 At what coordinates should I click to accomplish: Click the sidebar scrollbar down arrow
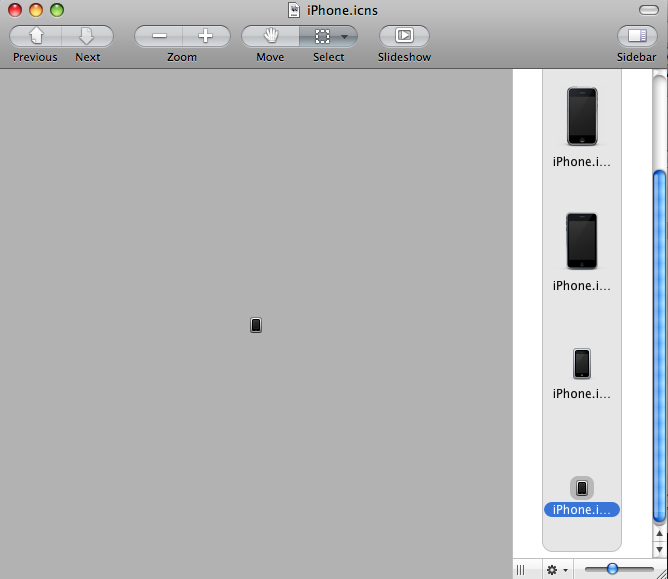(659, 550)
